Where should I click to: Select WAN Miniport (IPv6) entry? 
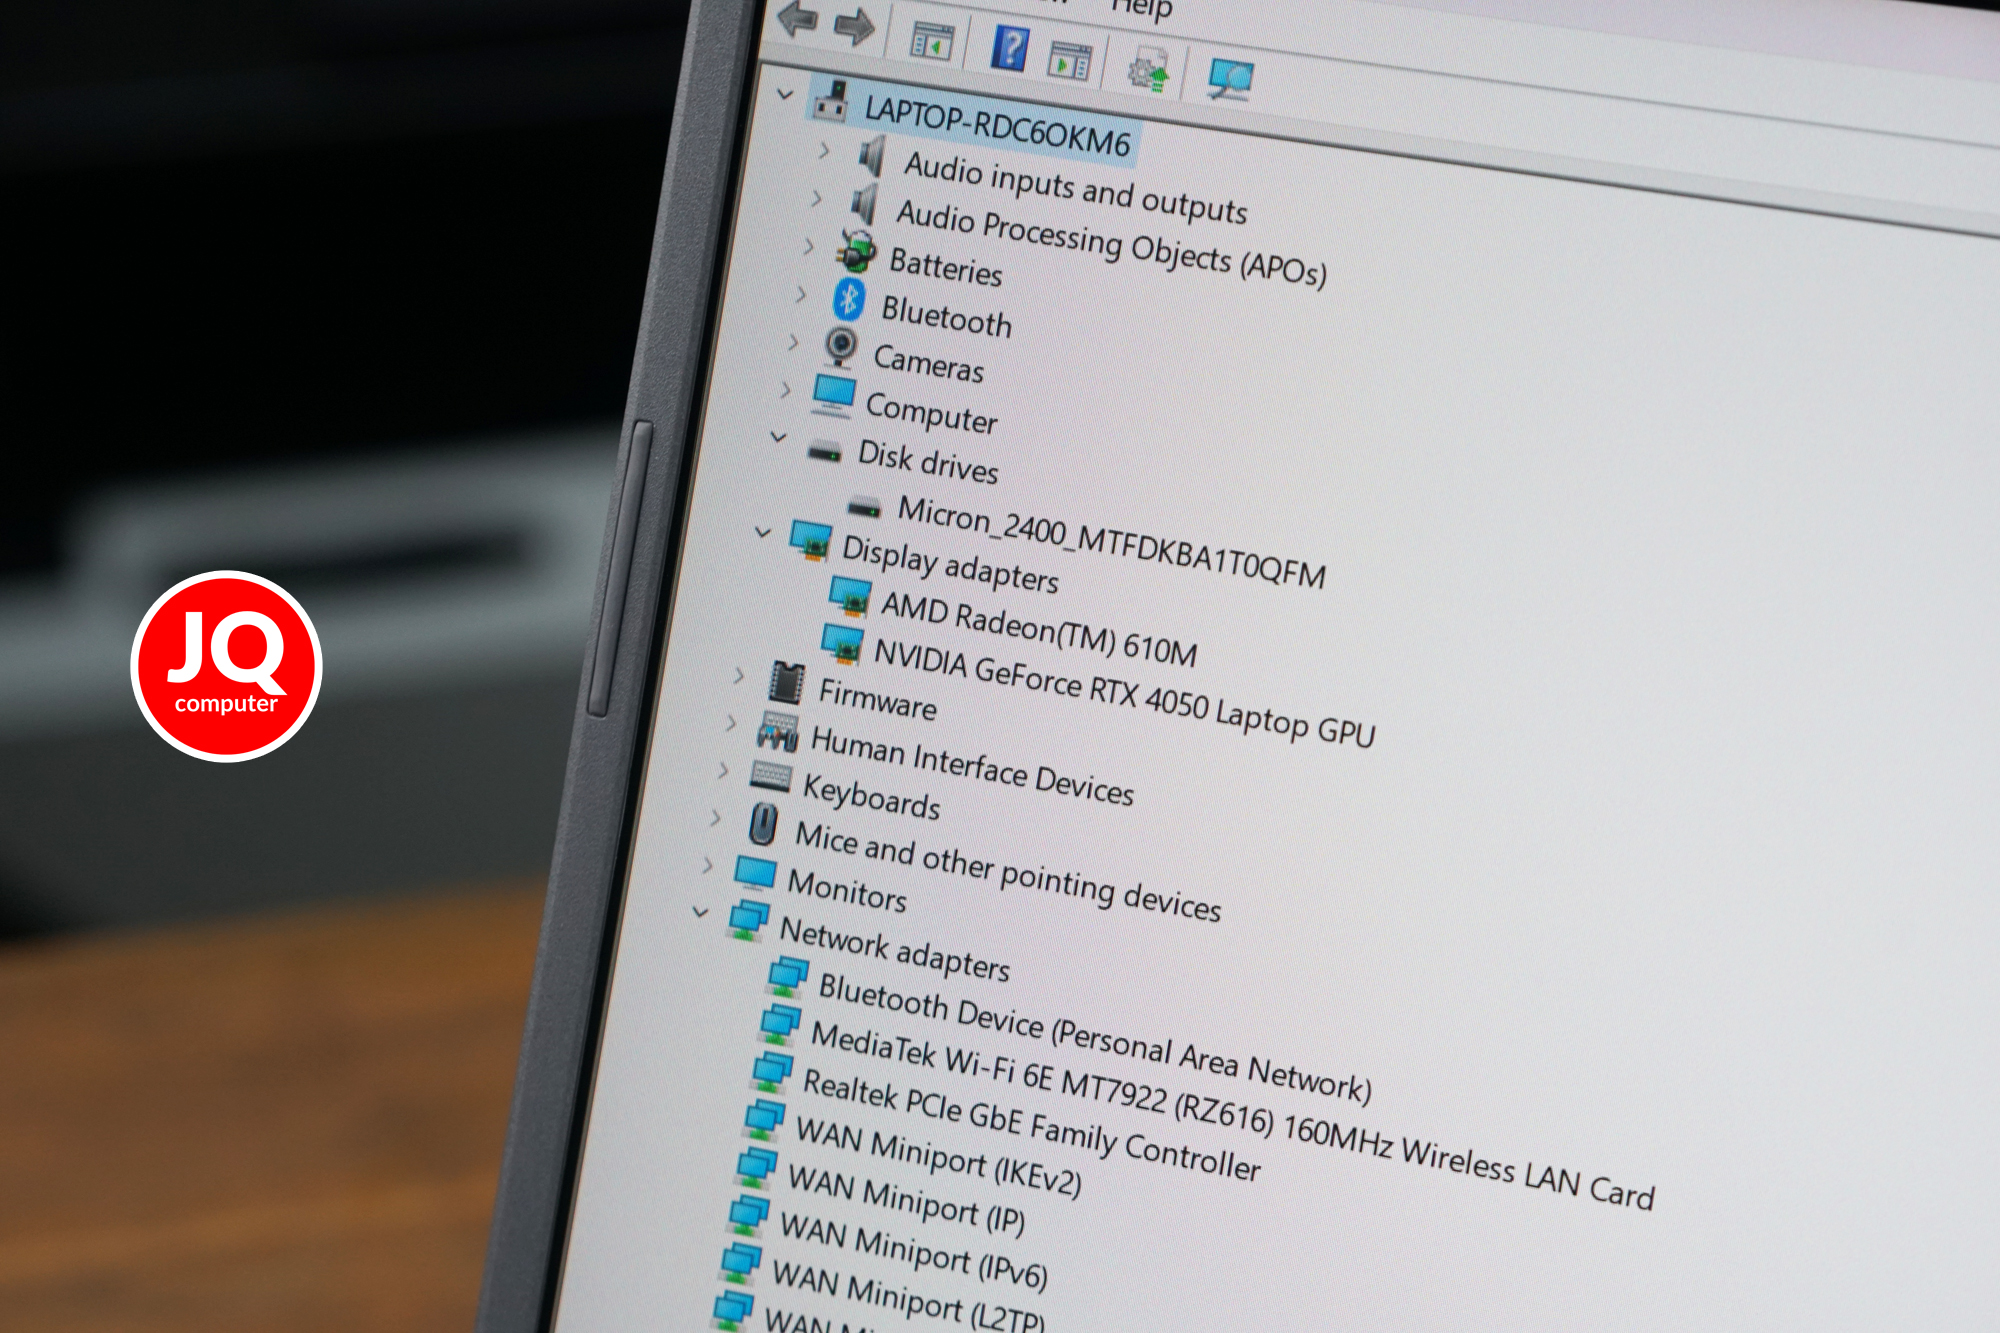914,1250
